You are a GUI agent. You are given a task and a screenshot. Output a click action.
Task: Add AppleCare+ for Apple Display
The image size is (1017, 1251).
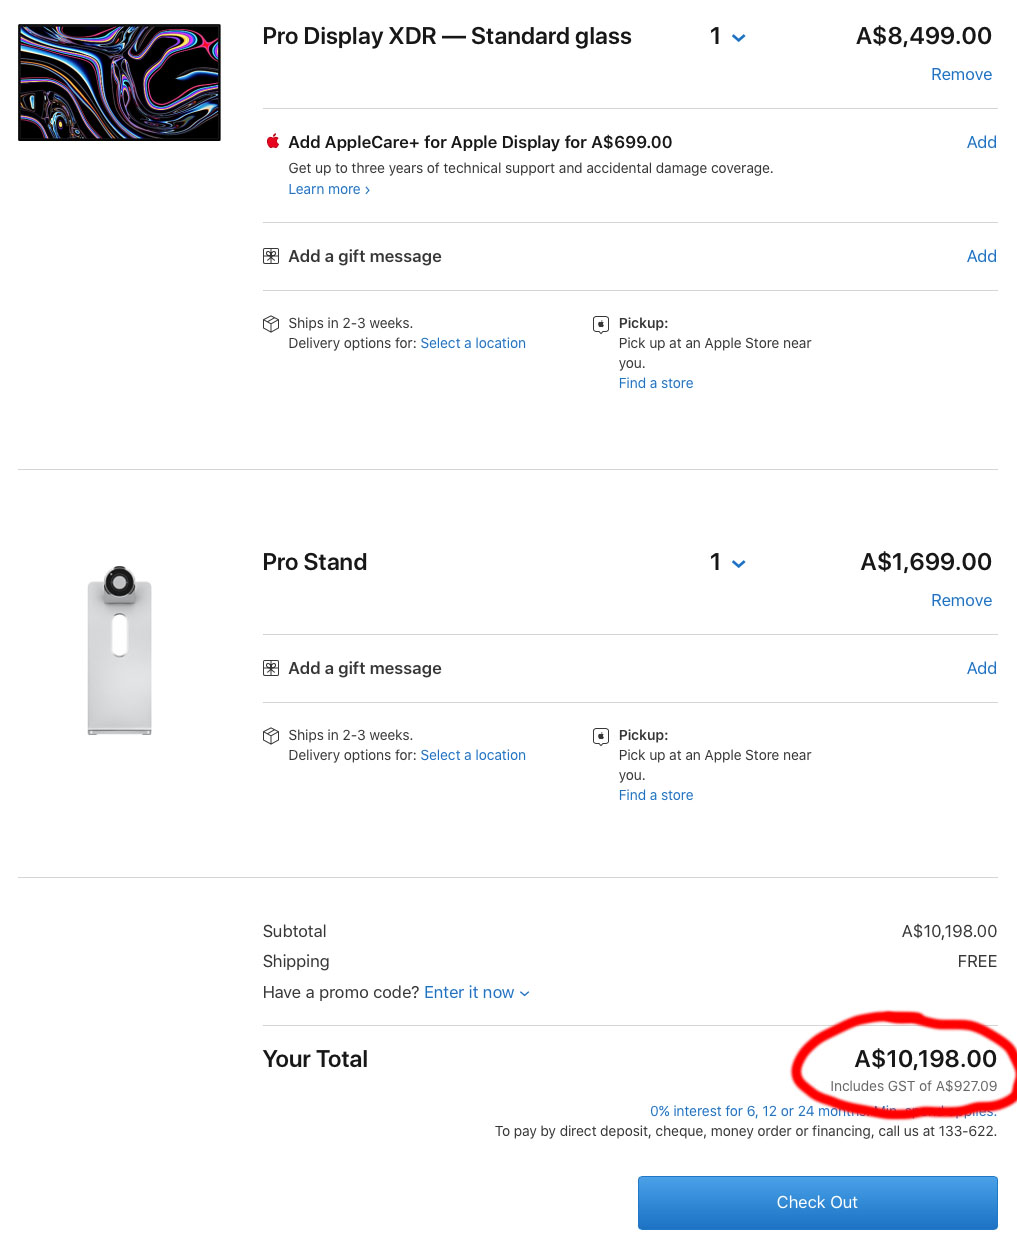pos(981,142)
